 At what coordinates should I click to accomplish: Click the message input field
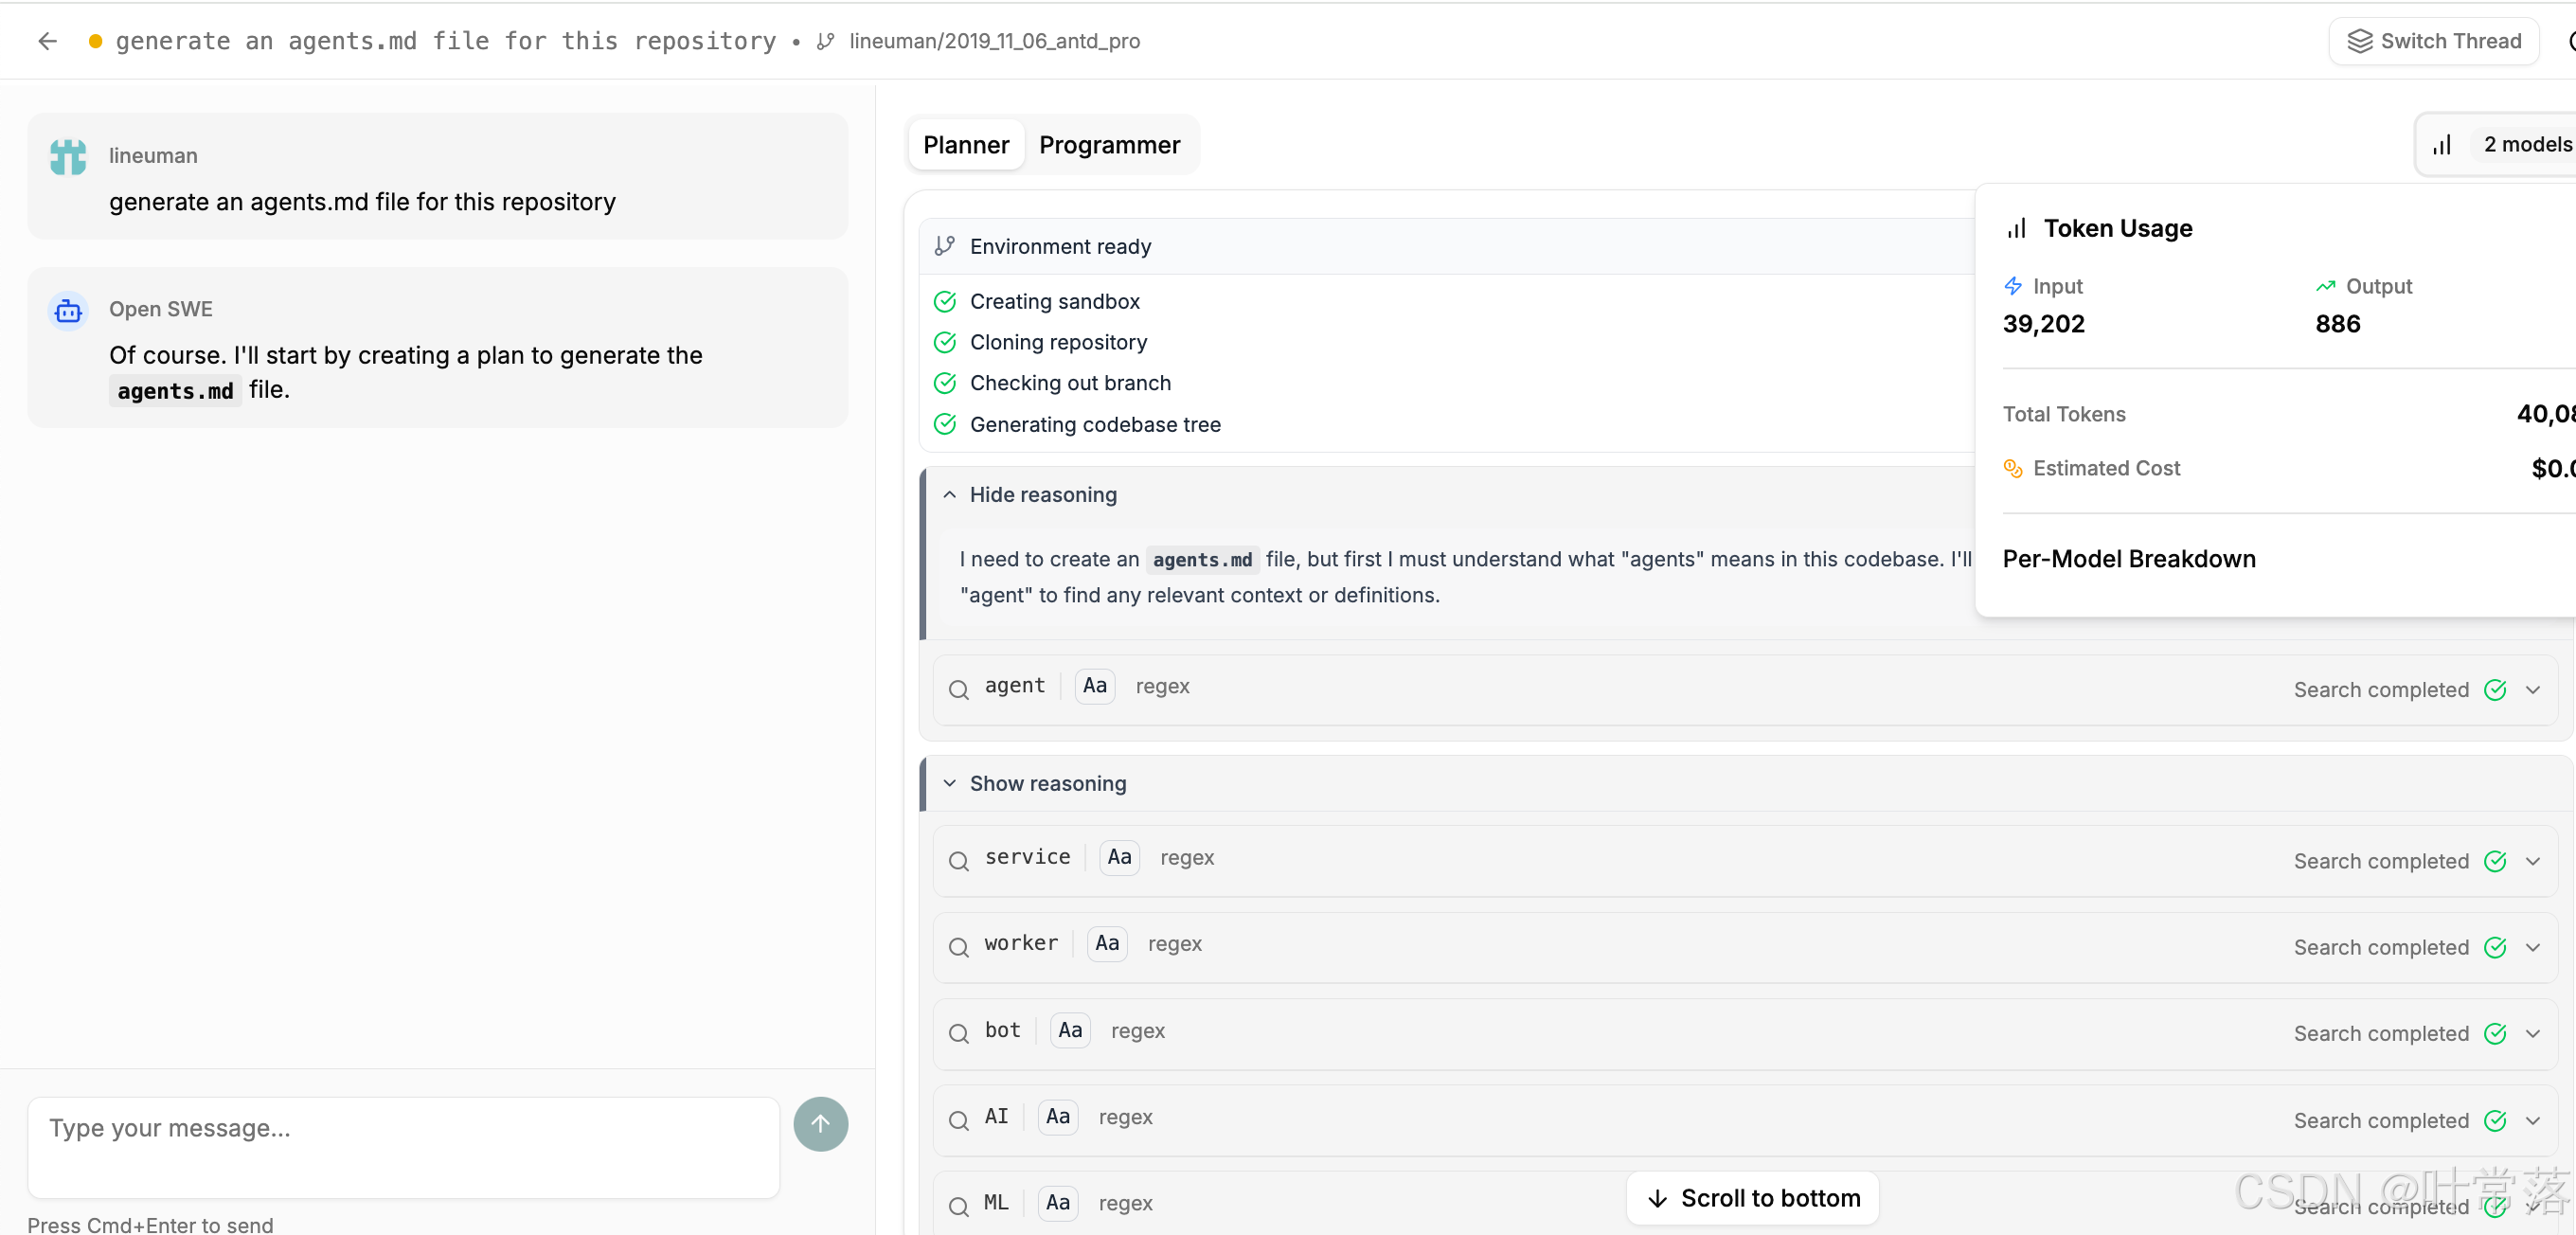[403, 1146]
